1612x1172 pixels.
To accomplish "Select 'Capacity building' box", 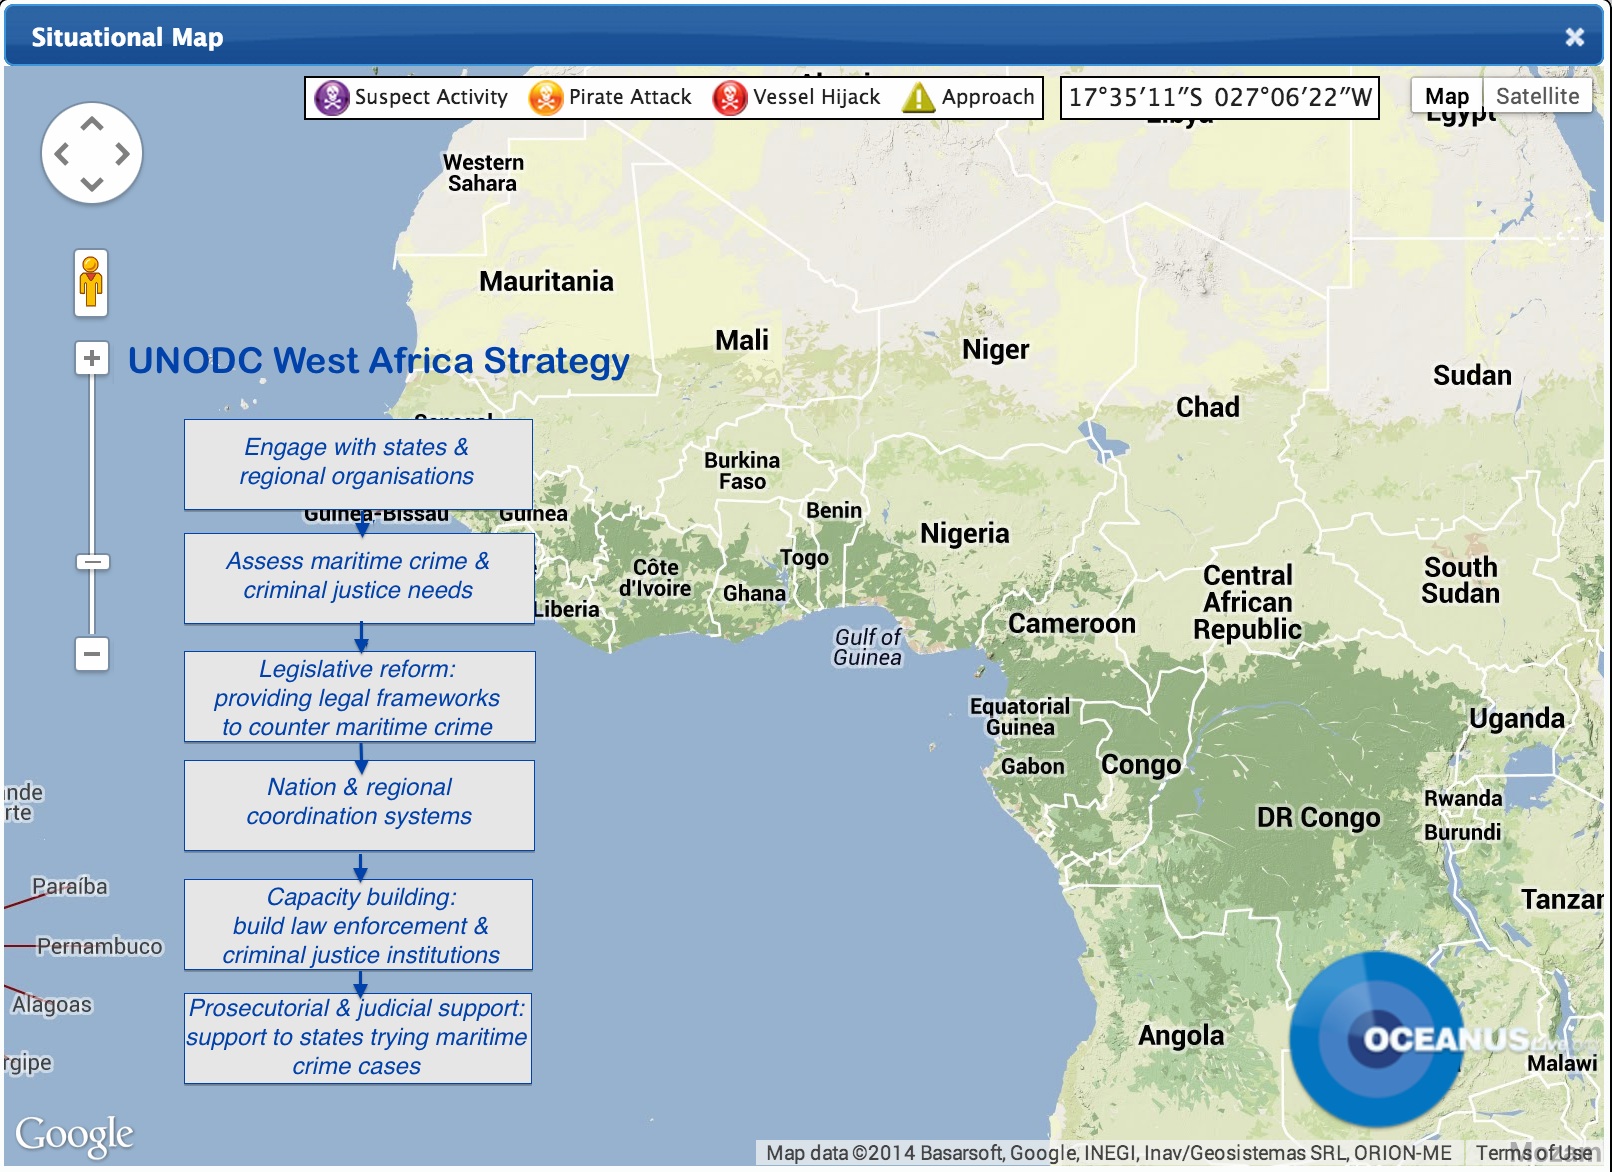I will pyautogui.click(x=359, y=925).
